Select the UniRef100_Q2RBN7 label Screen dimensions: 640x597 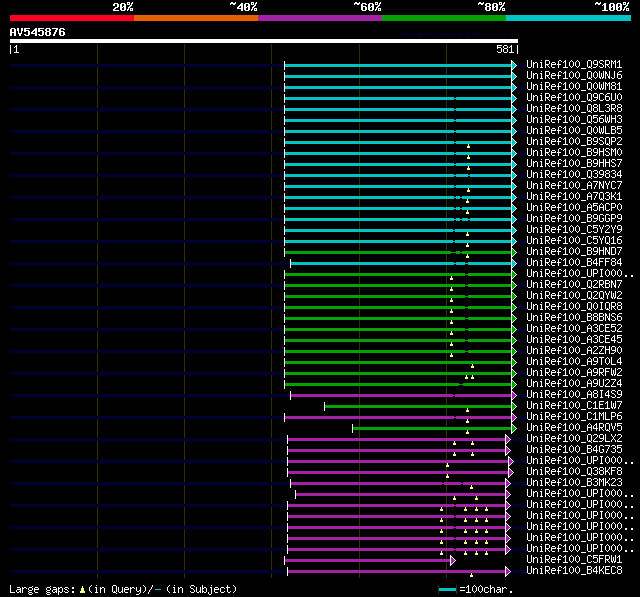pos(574,285)
